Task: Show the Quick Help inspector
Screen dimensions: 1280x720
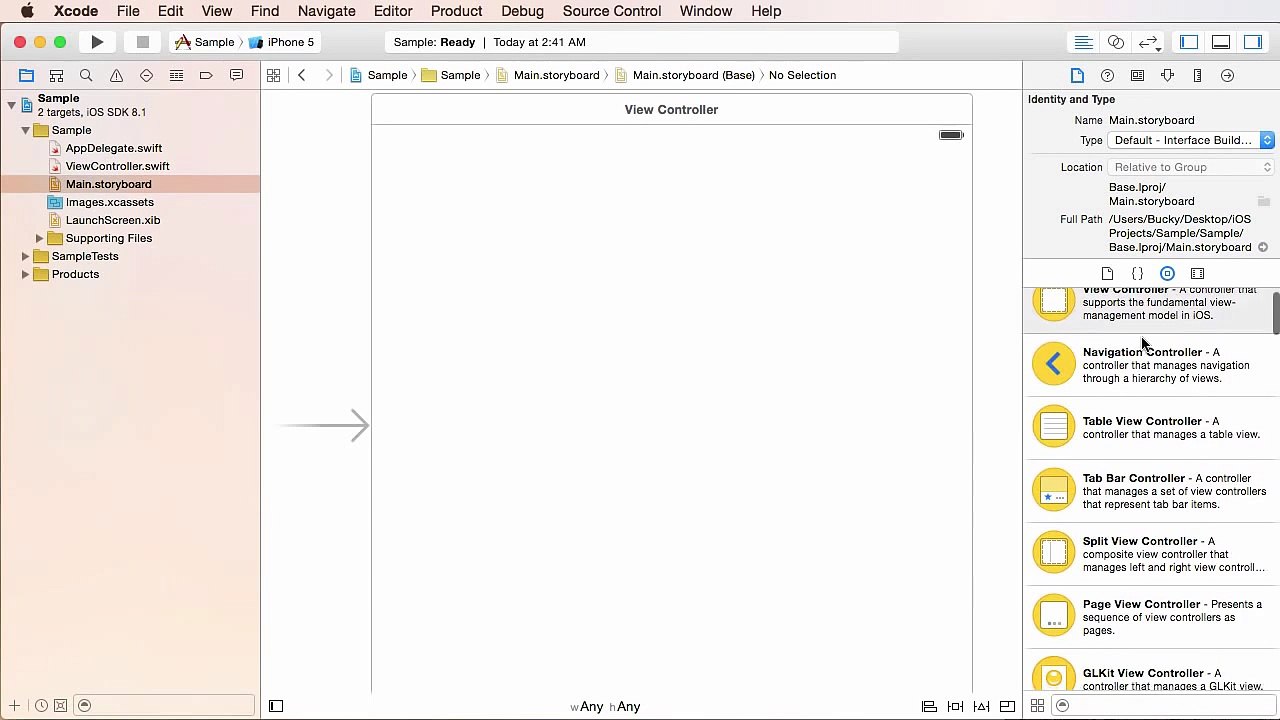Action: pyautogui.click(x=1107, y=75)
